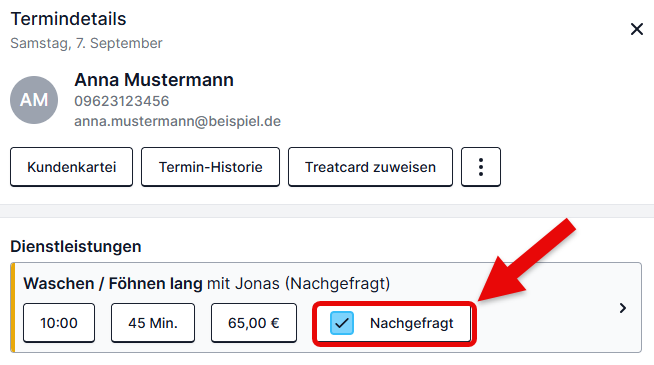Click the AM customer avatar
654x365 pixels.
(34, 100)
